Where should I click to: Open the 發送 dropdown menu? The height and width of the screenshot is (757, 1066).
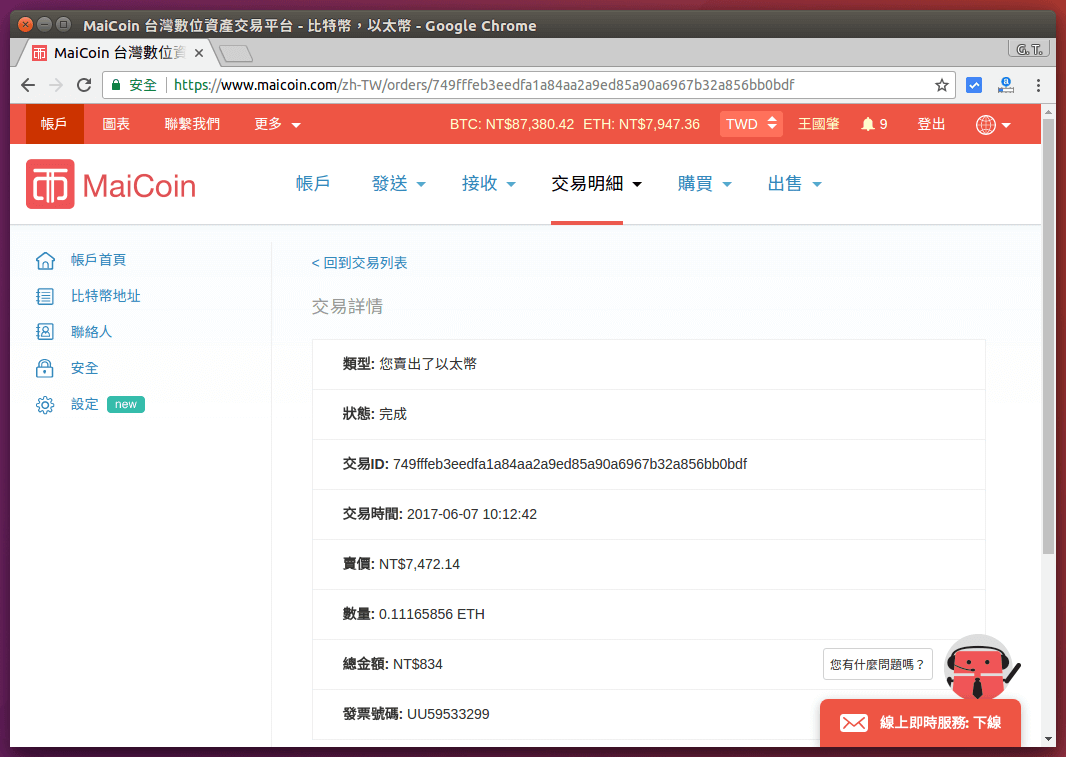(399, 184)
